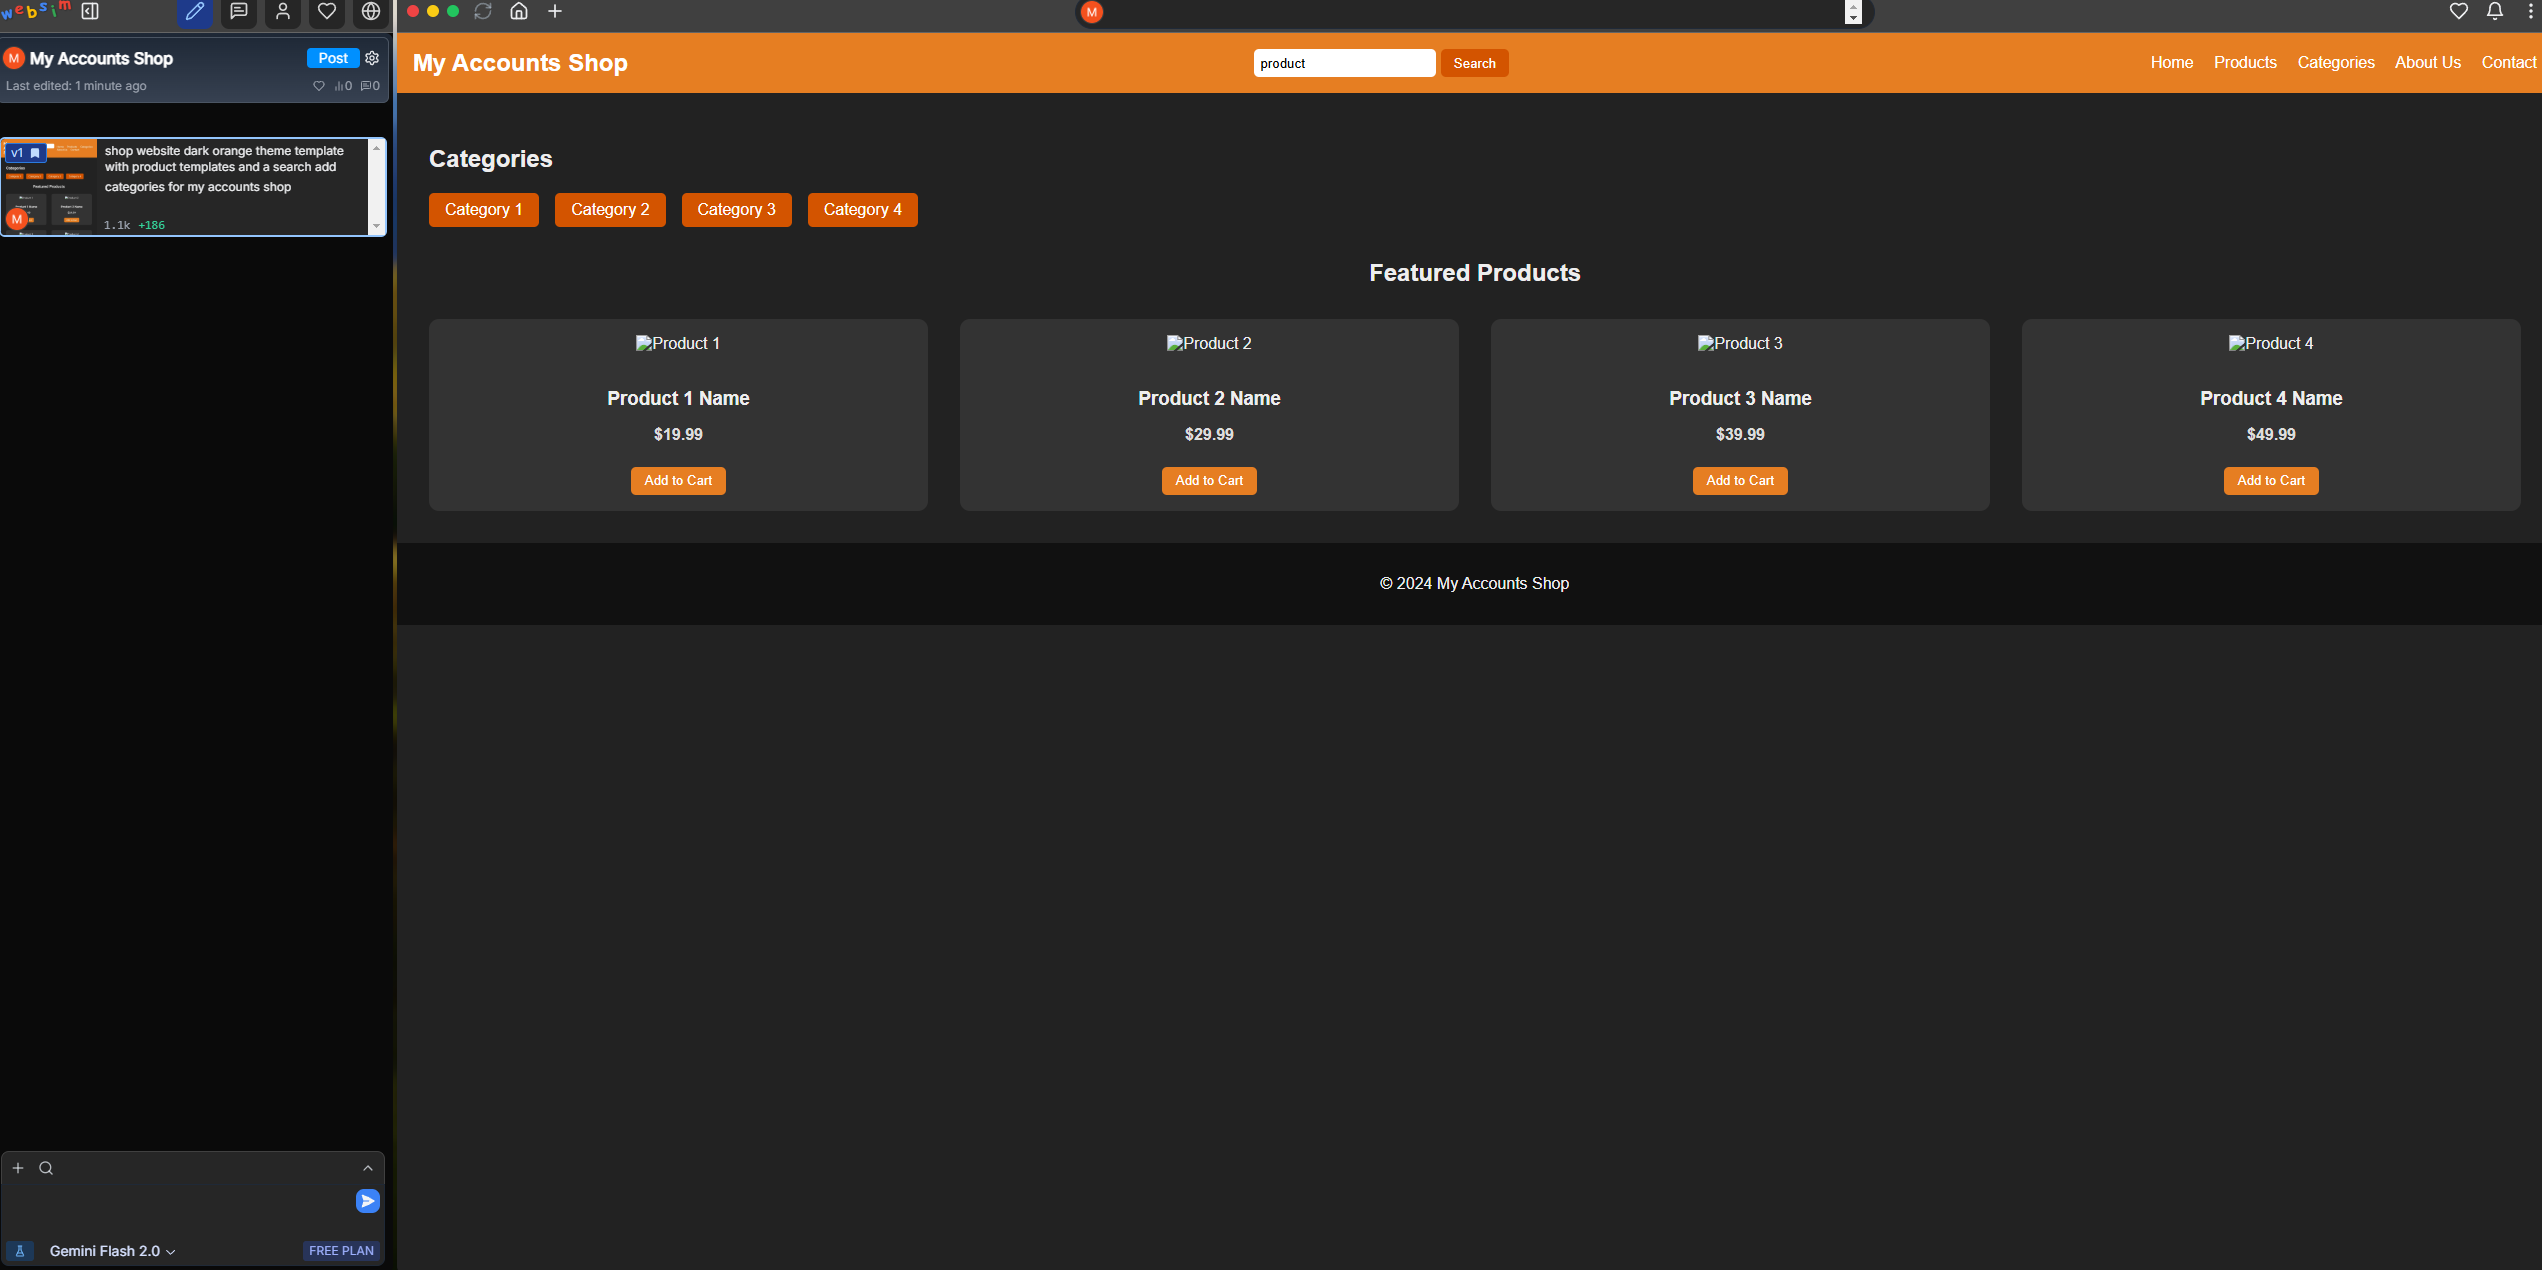
Task: Click the search icon in prompt box
Action: point(46,1168)
